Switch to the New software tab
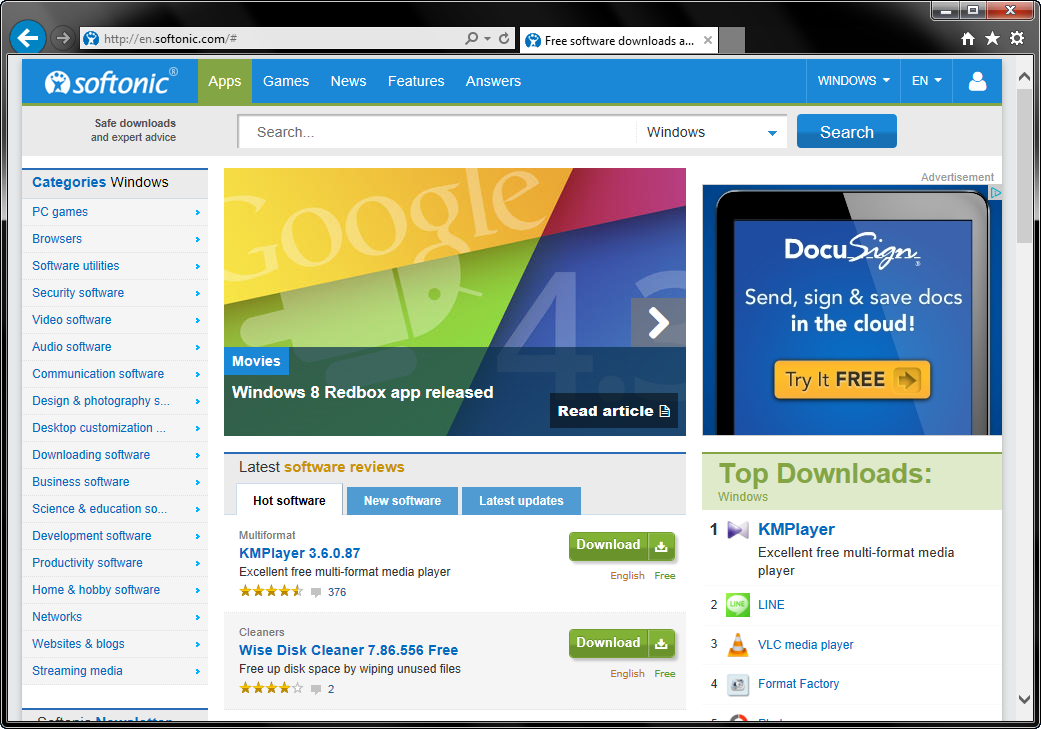This screenshot has height=729, width=1041. [402, 501]
